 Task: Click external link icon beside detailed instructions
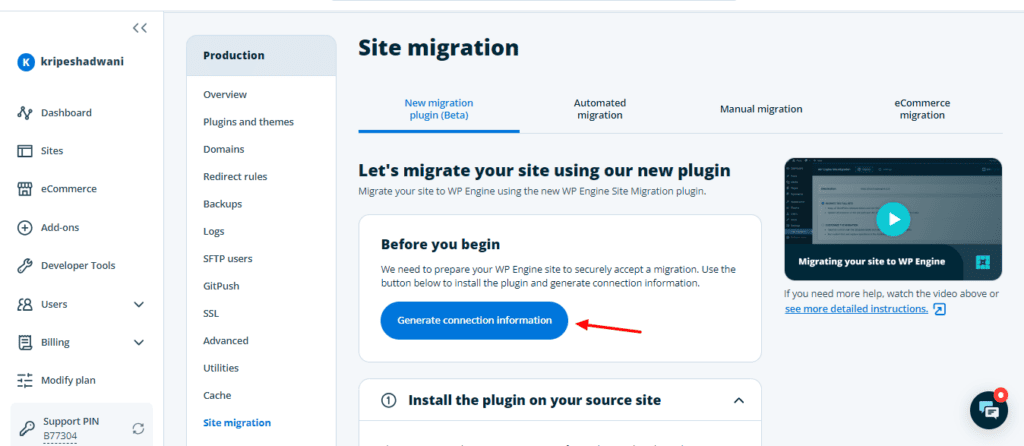point(939,309)
